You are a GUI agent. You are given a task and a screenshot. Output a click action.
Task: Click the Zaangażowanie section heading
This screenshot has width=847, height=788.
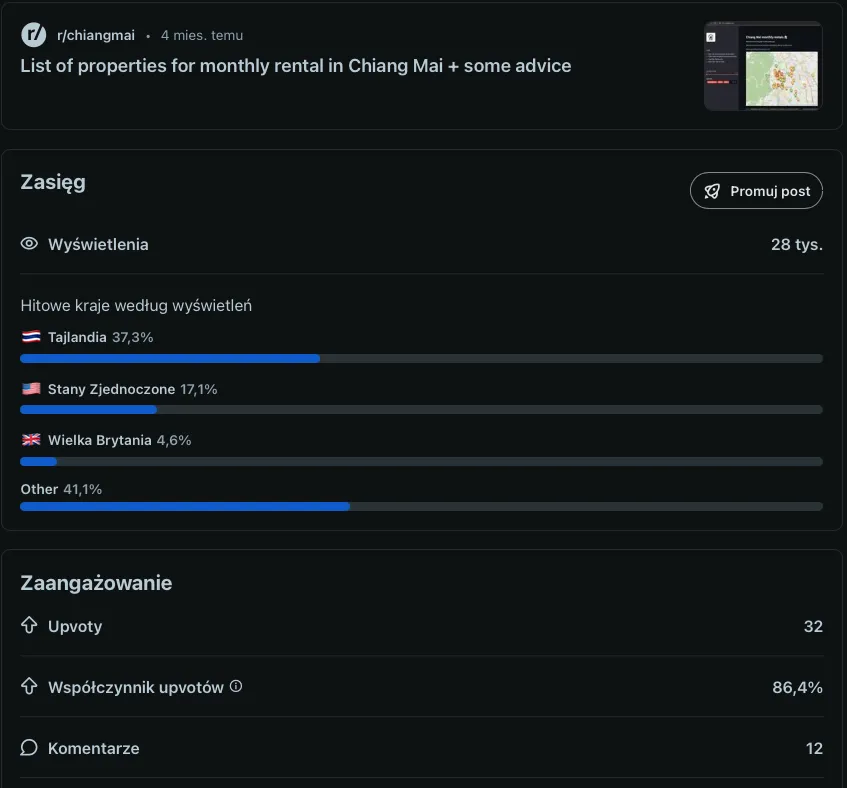[96, 583]
